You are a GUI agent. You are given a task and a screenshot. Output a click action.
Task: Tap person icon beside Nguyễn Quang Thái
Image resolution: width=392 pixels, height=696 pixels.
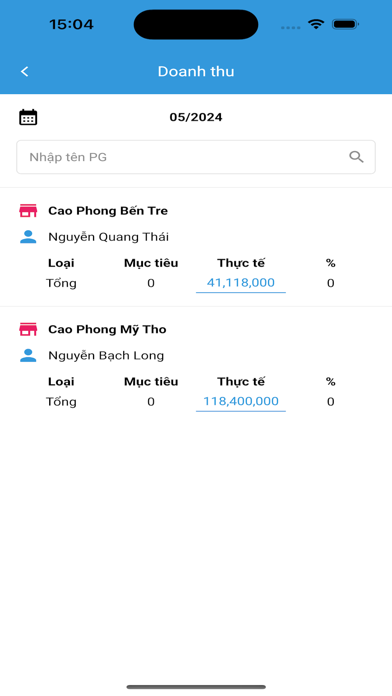[x=28, y=237]
